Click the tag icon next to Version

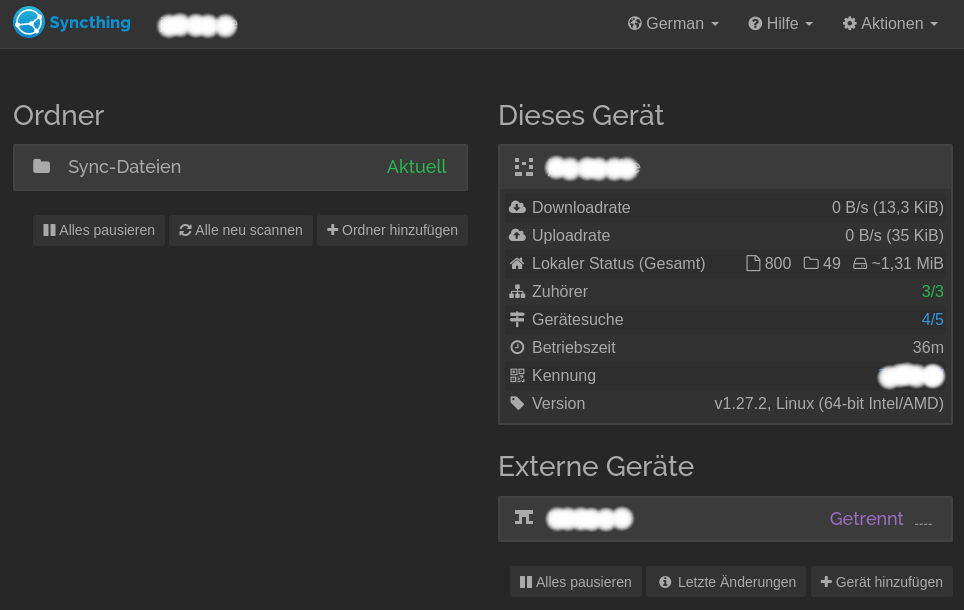tap(517, 404)
